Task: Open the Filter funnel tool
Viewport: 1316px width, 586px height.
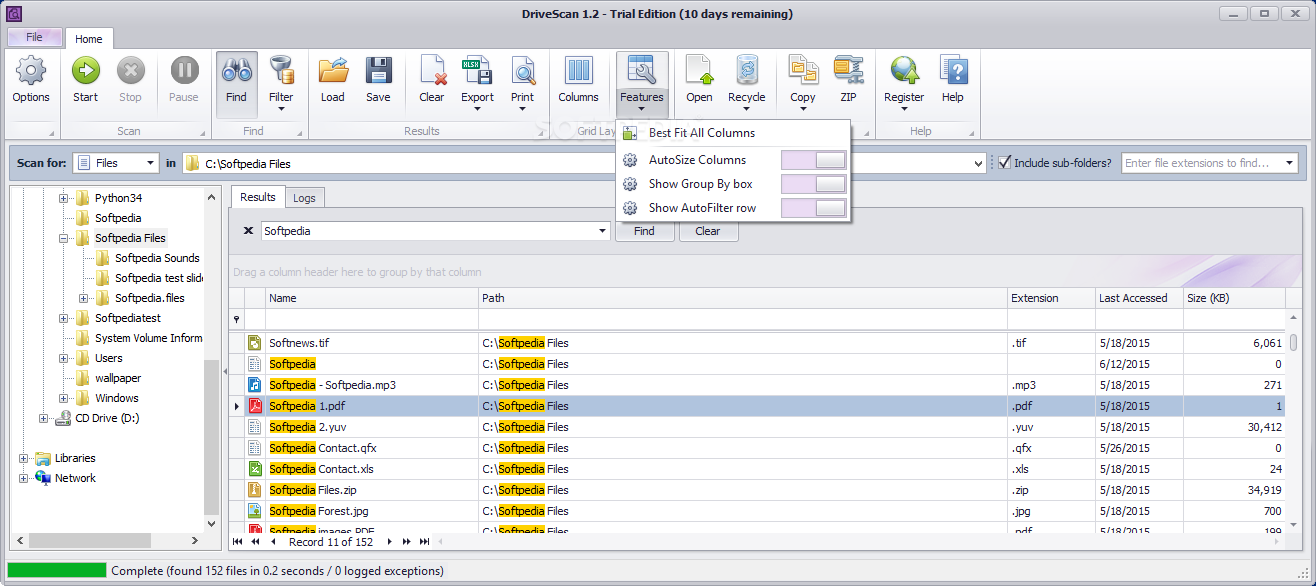Action: (281, 85)
